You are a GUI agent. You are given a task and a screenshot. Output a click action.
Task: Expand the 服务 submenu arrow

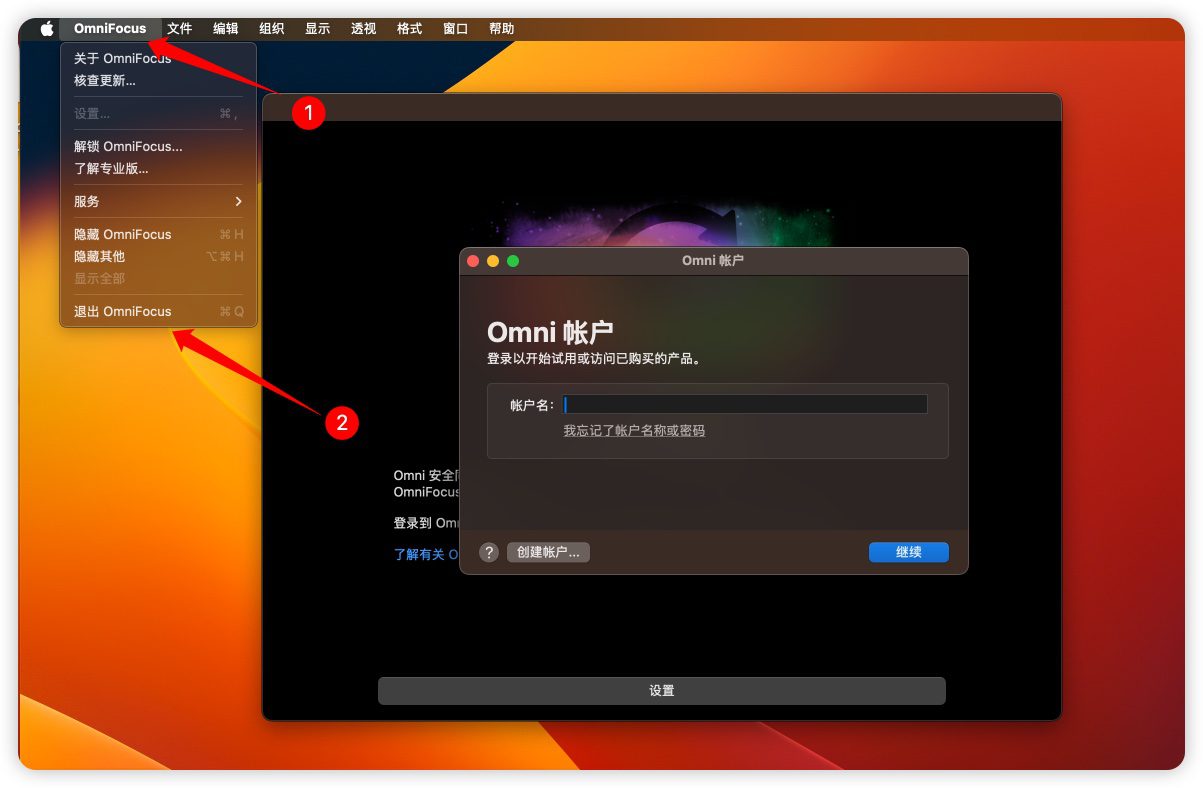coord(238,202)
